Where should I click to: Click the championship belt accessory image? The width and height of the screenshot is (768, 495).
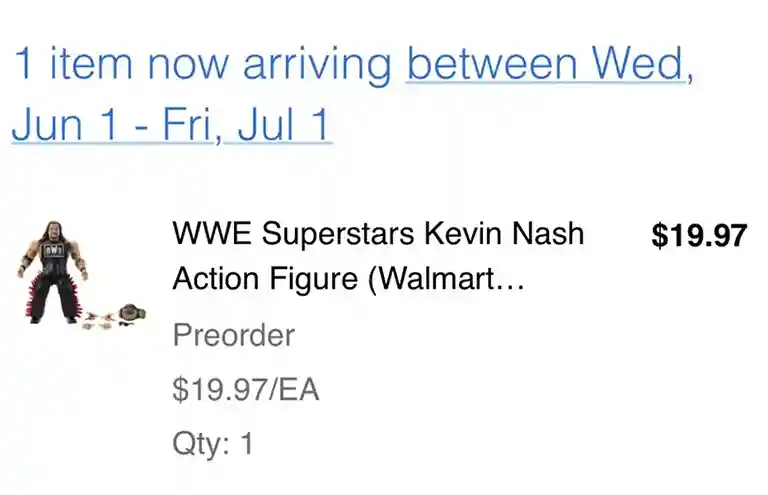[127, 312]
